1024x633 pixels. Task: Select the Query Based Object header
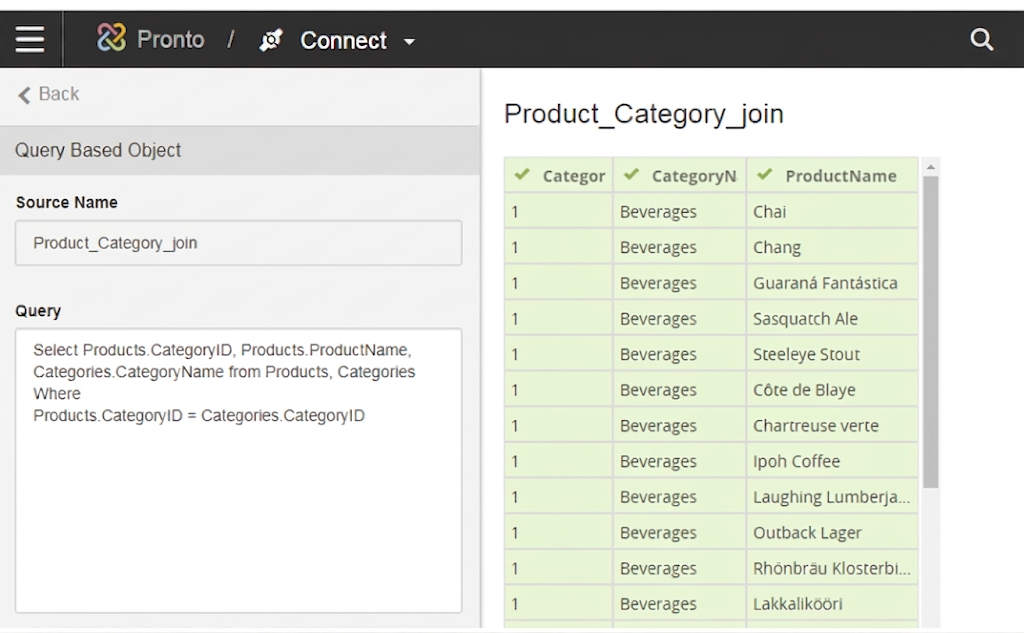coord(240,150)
